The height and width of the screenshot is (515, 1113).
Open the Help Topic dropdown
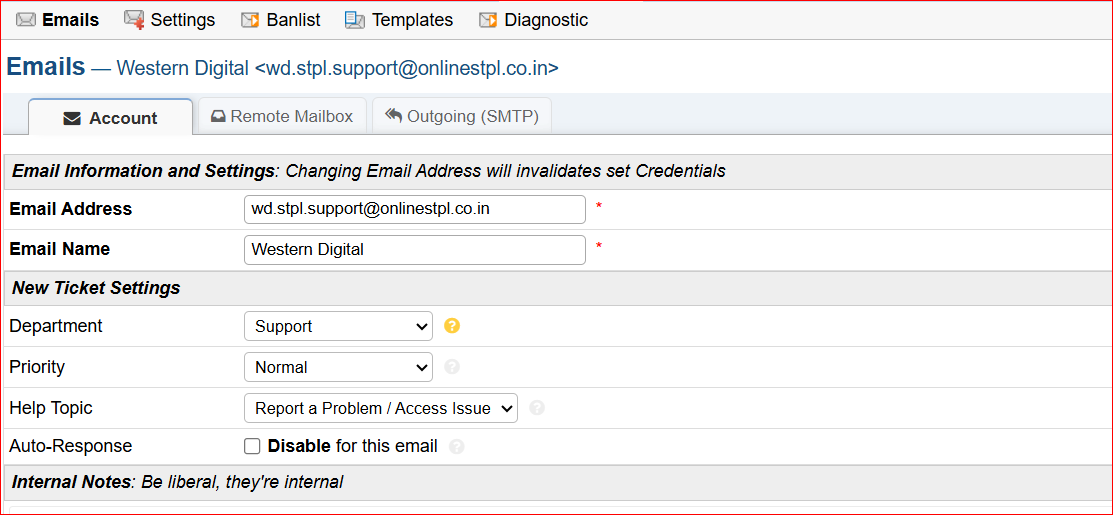tap(380, 408)
